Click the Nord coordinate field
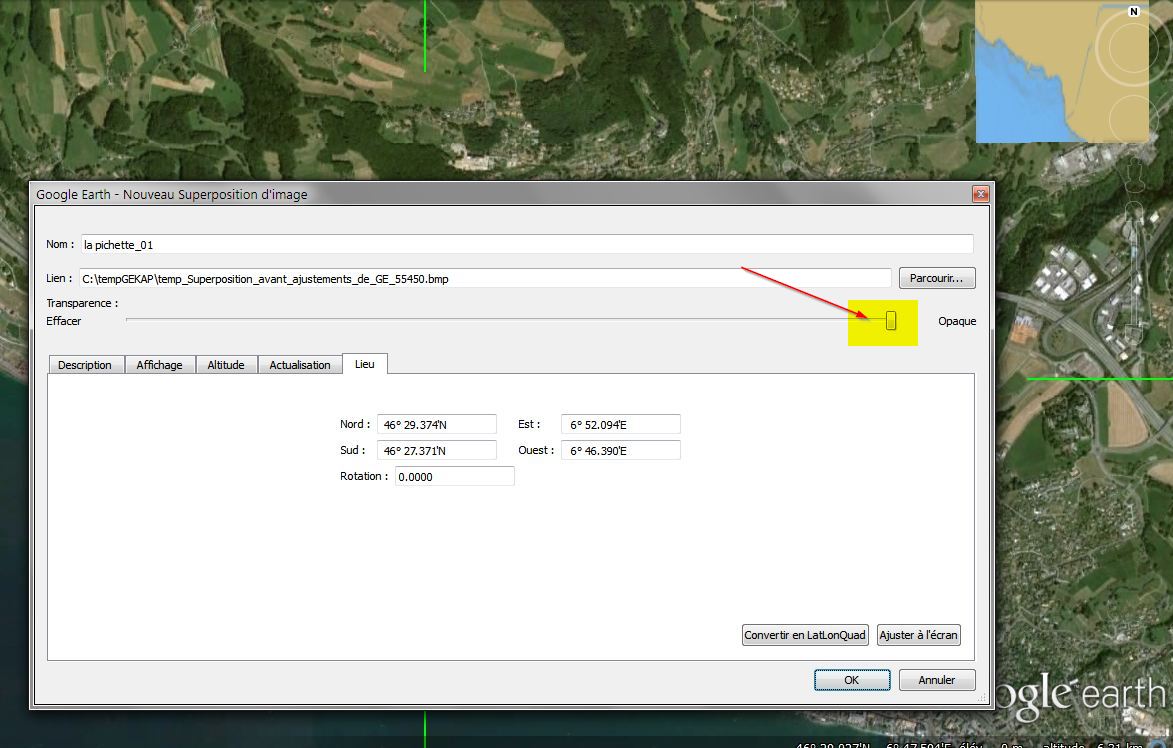Viewport: 1173px width, 748px height. (437, 424)
